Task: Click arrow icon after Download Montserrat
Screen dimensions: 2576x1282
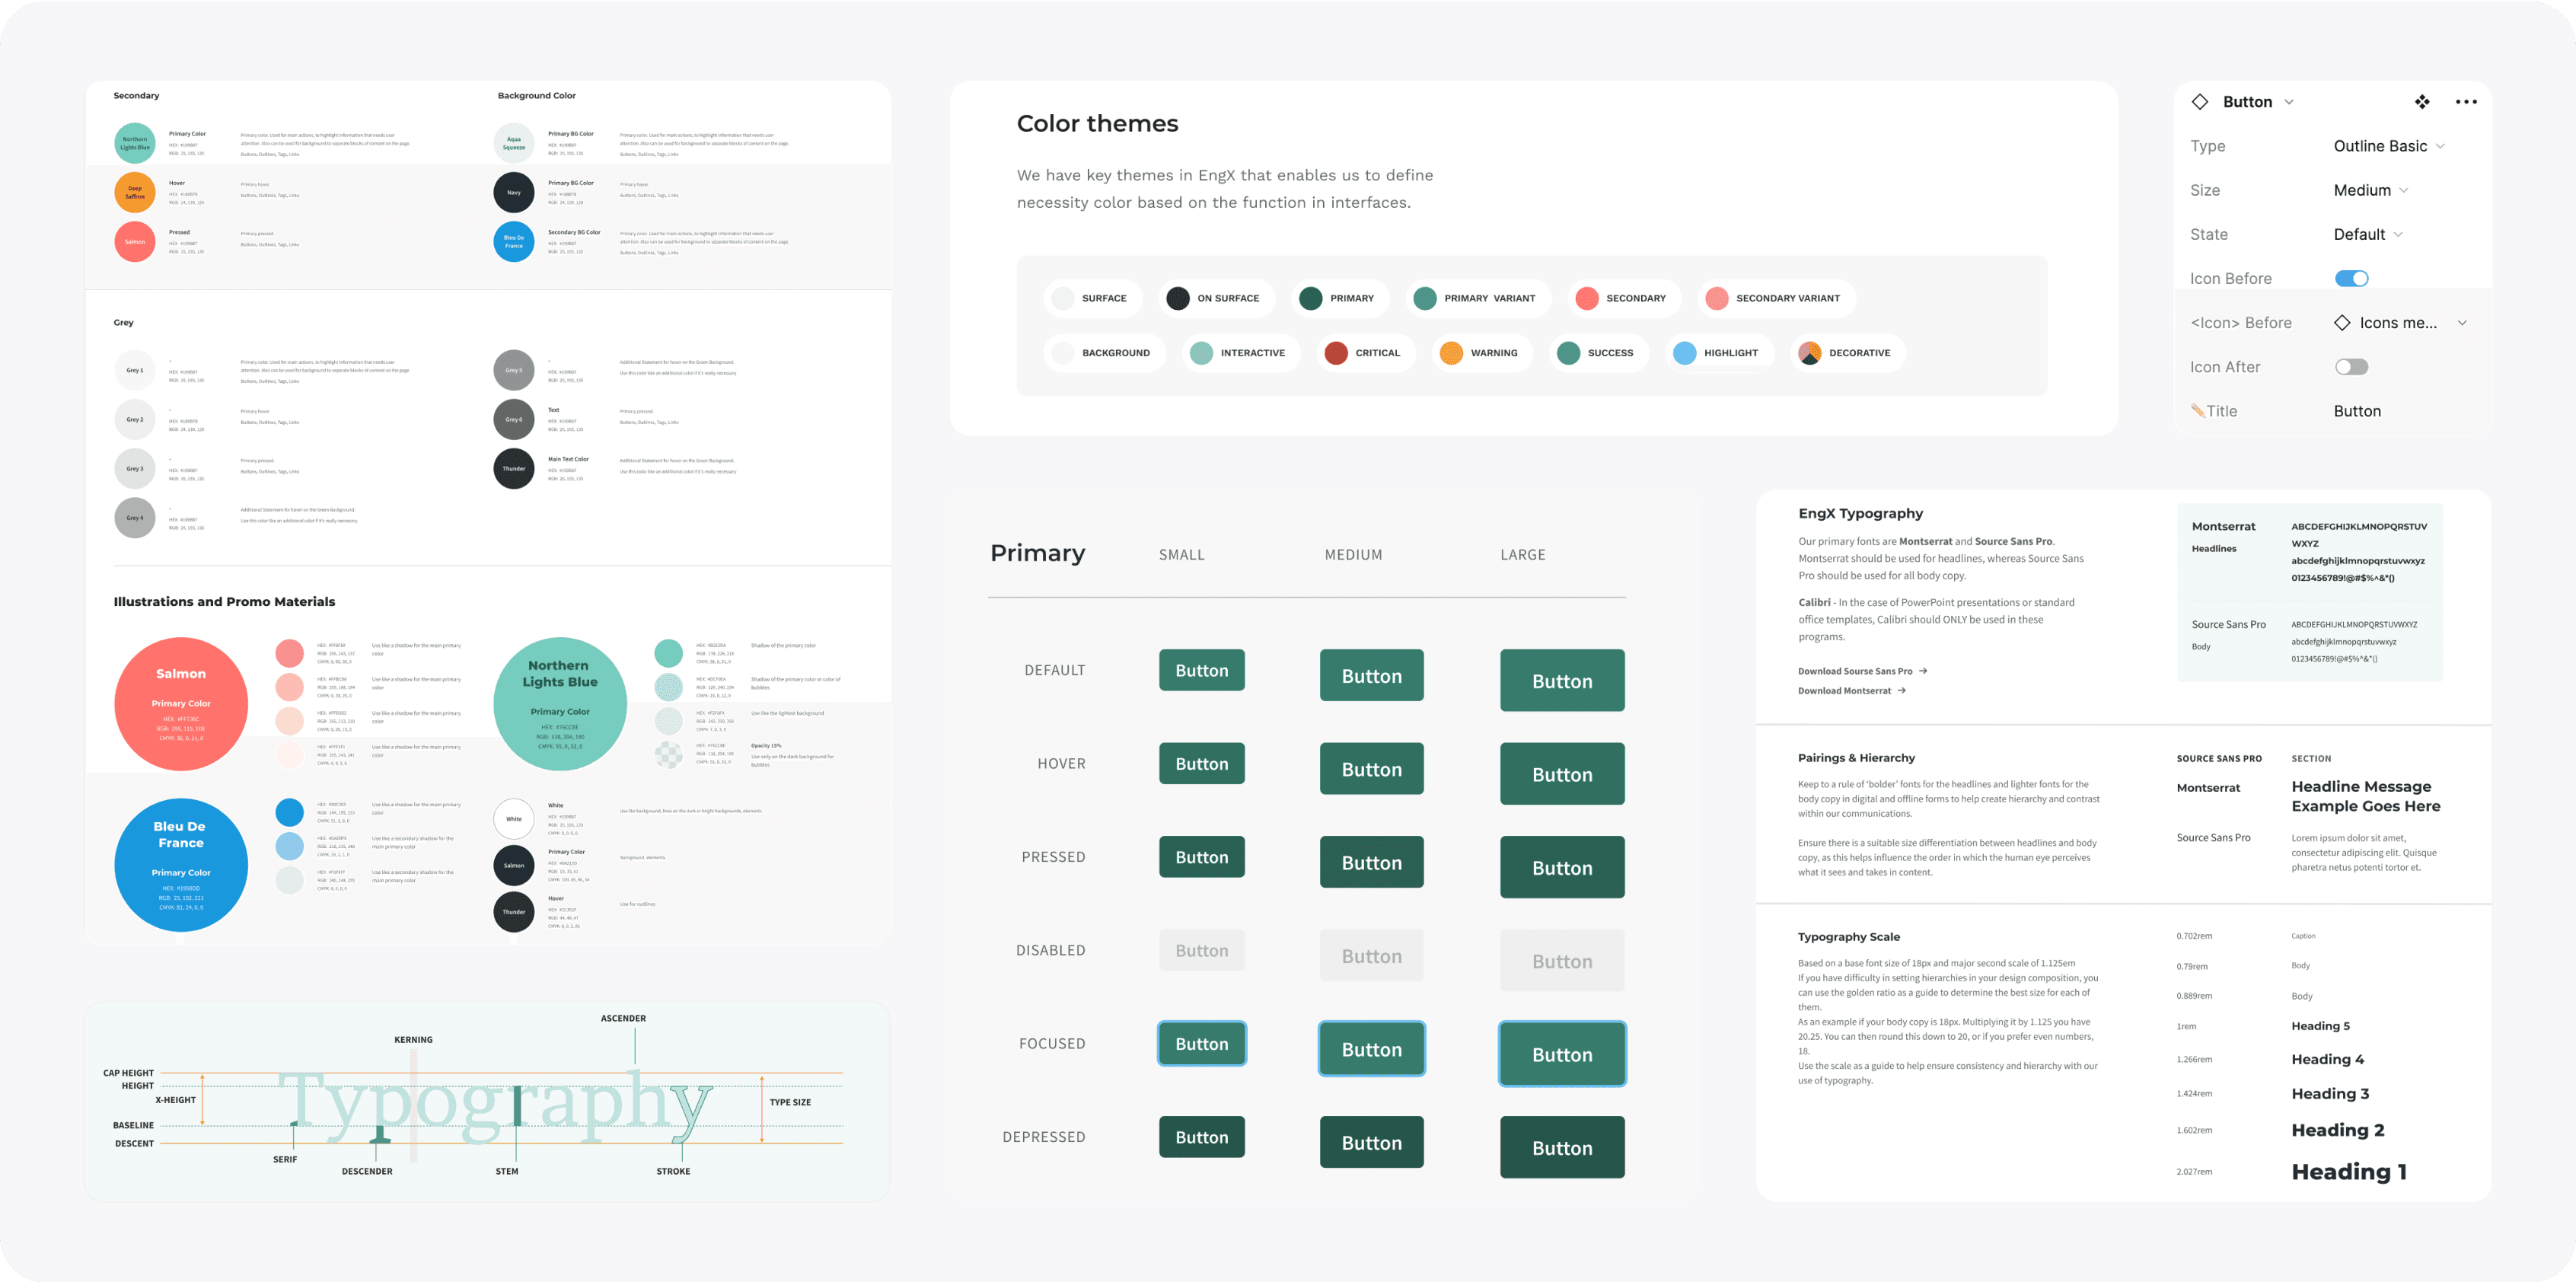Action: coord(1901,690)
